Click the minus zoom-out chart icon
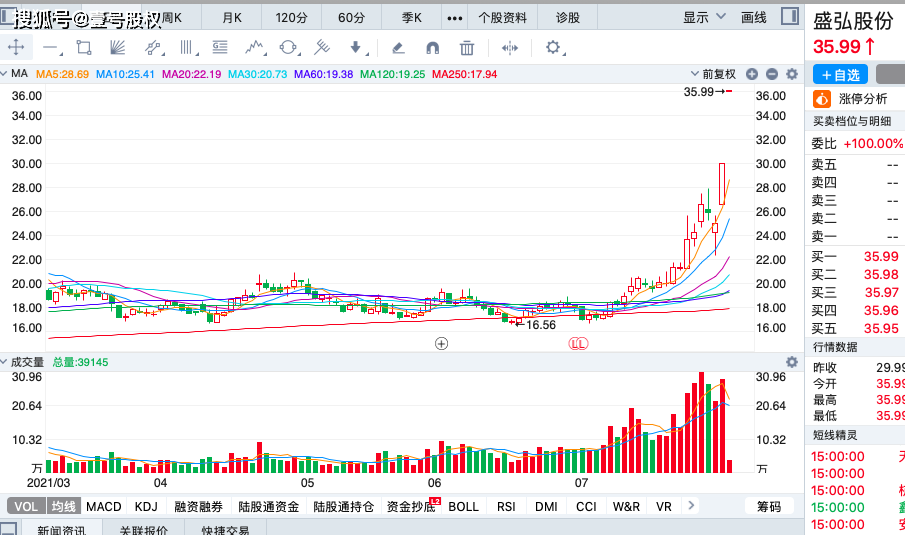The width and height of the screenshot is (905, 535). [x=772, y=74]
